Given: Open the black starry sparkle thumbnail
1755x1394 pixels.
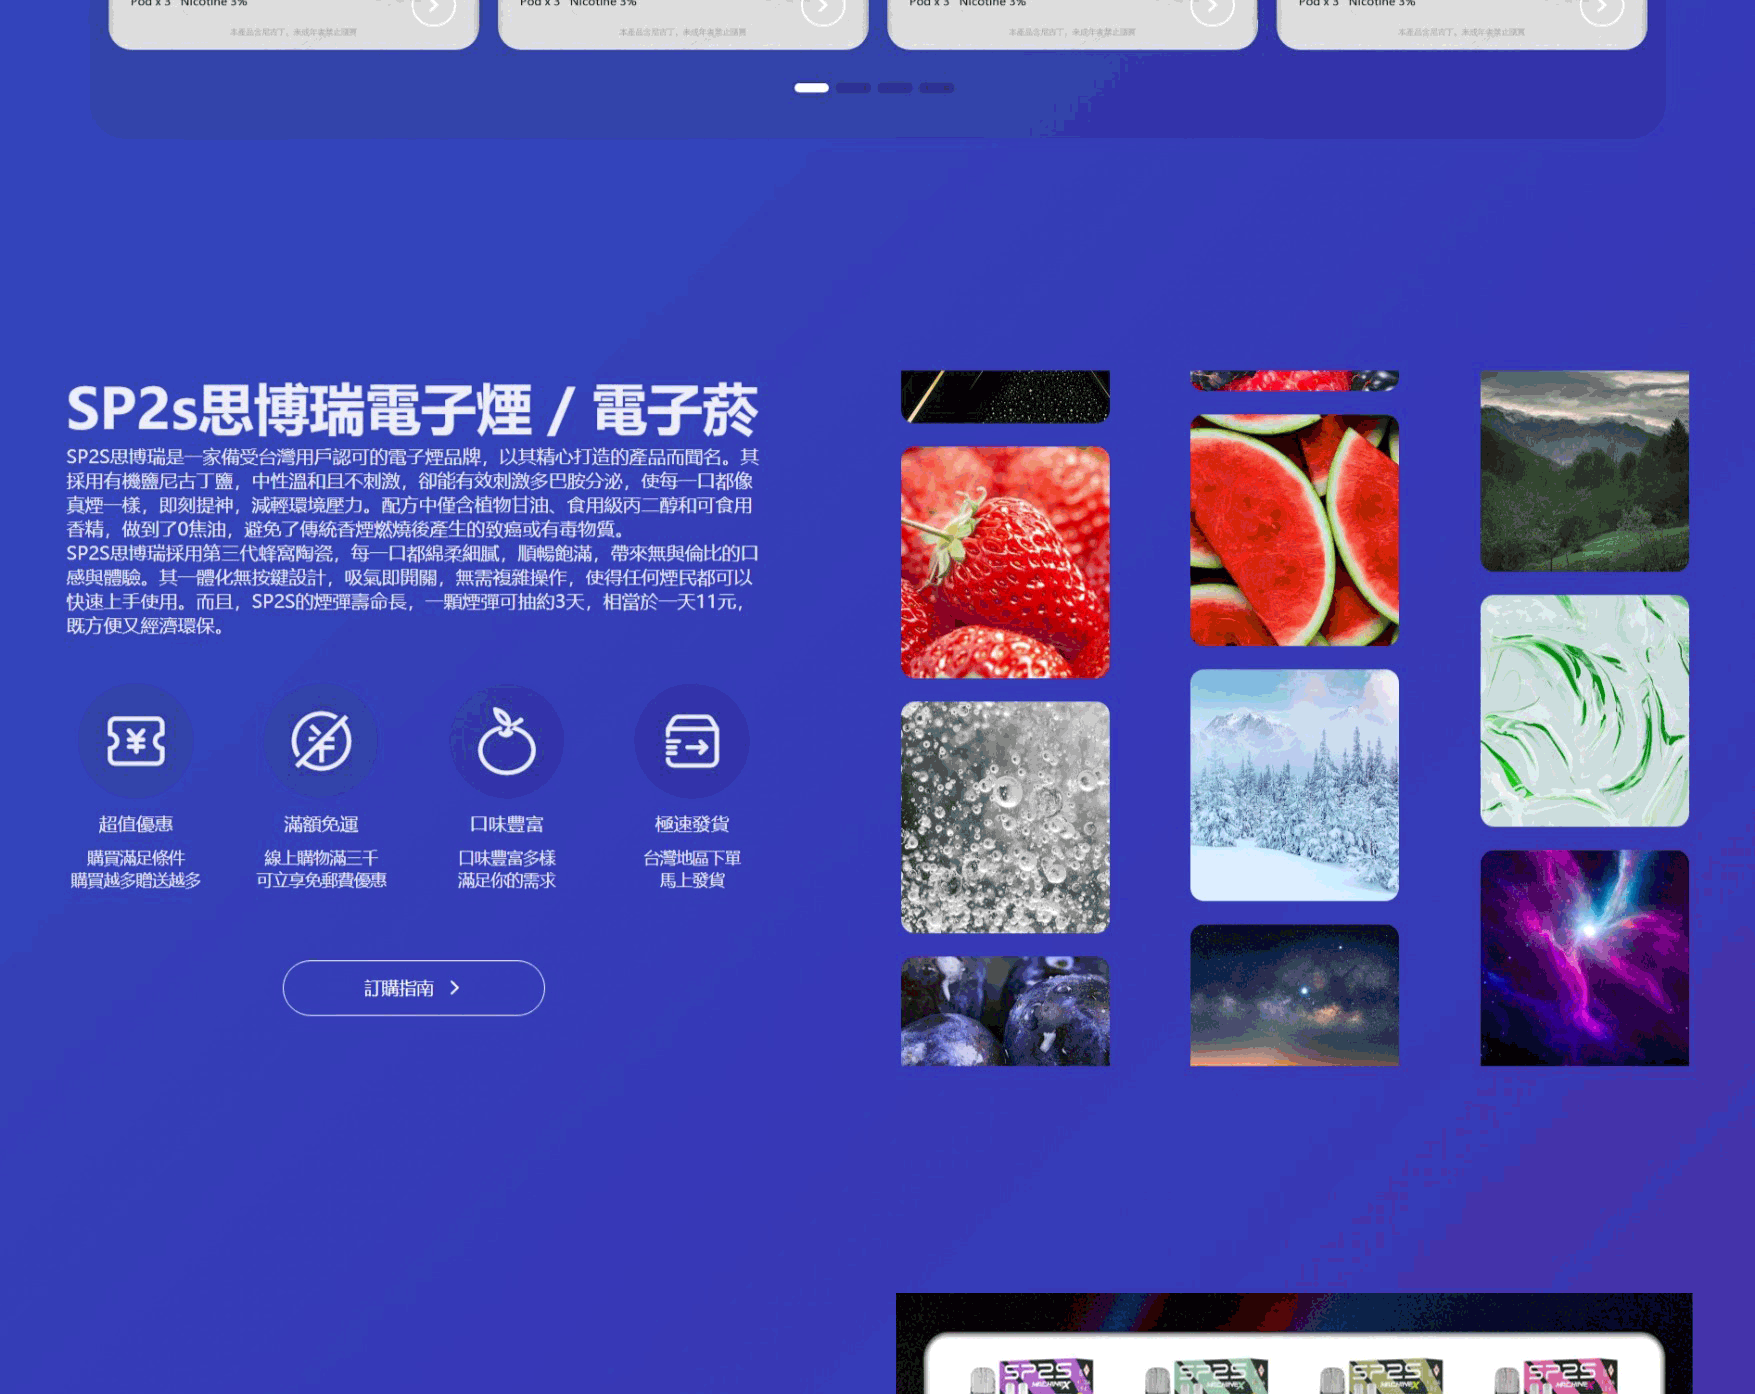Looking at the screenshot, I should click(1005, 397).
